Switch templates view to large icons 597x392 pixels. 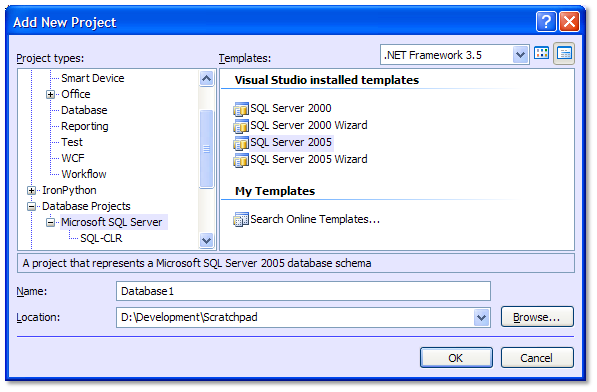coord(541,53)
